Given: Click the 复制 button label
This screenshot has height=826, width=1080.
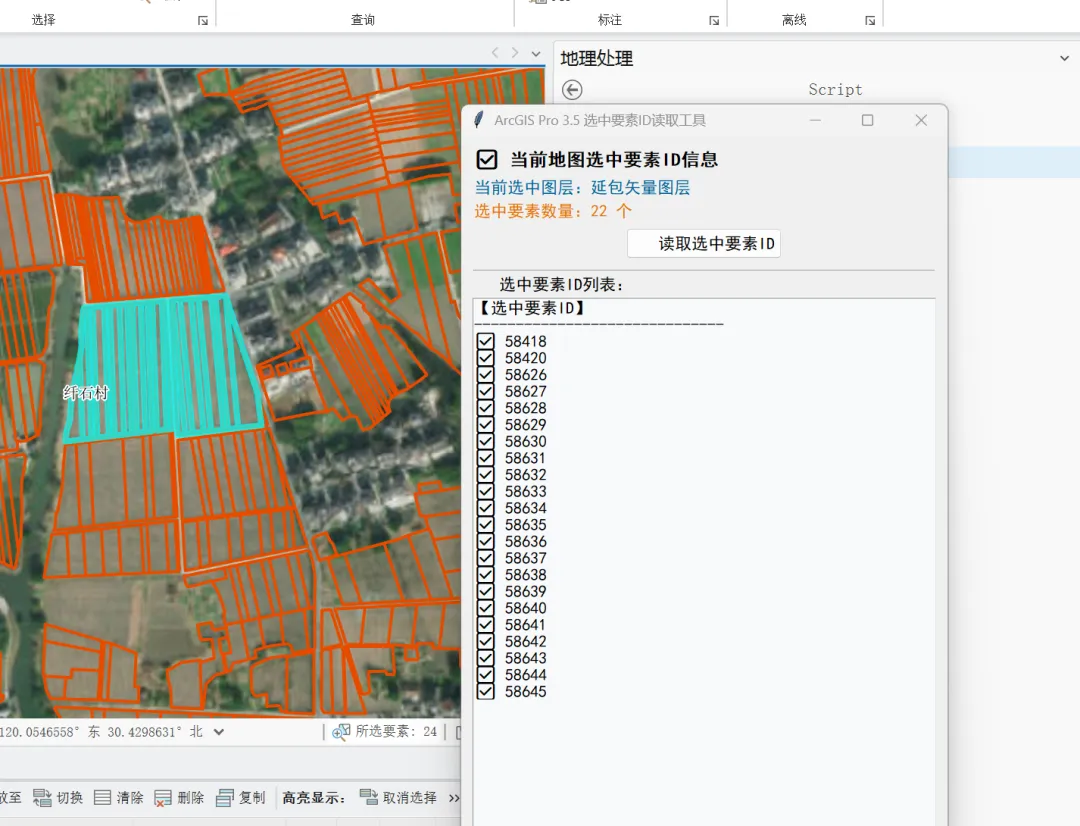Looking at the screenshot, I should [x=252, y=798].
